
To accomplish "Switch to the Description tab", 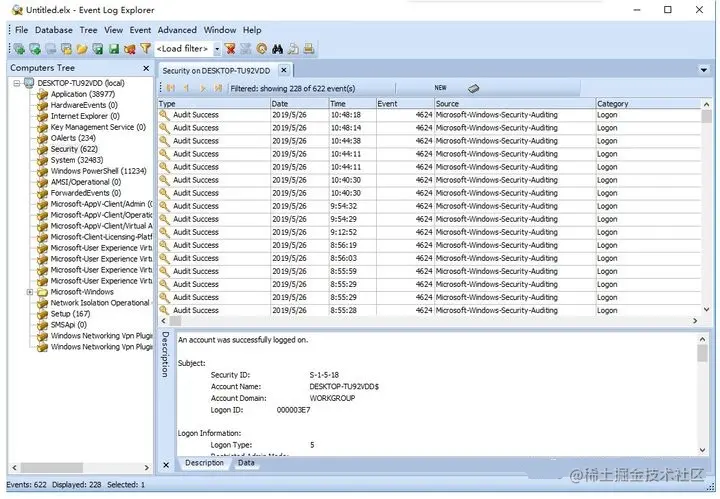I will [204, 463].
